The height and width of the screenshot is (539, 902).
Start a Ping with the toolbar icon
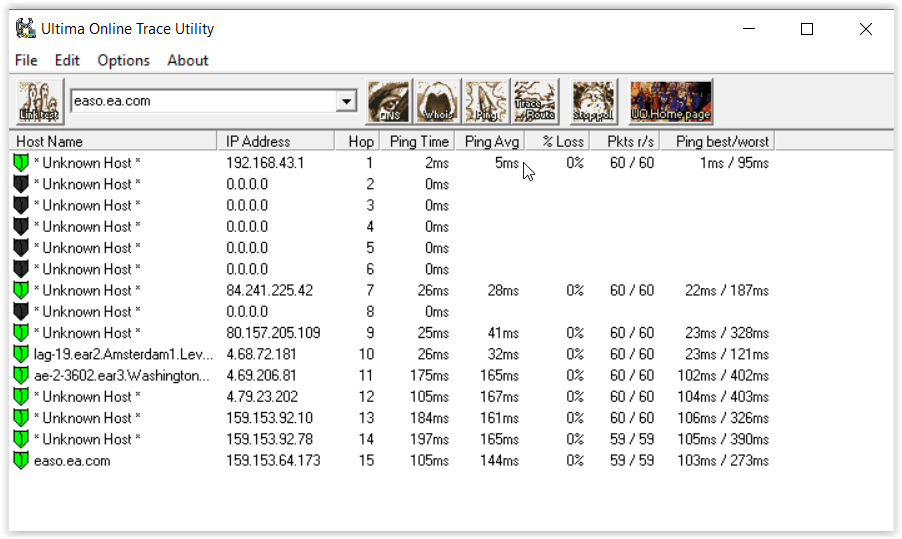click(487, 101)
